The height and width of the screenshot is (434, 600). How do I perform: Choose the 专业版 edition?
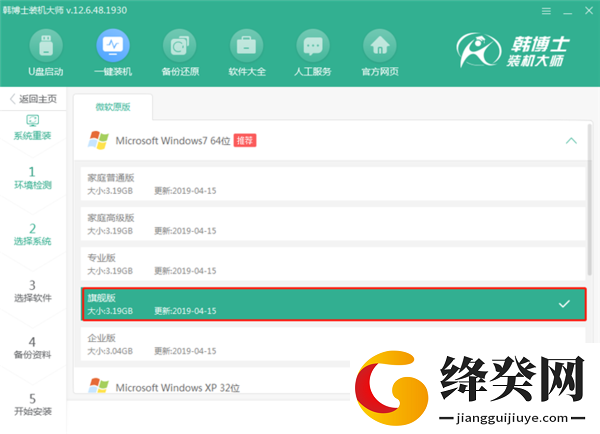click(x=333, y=264)
